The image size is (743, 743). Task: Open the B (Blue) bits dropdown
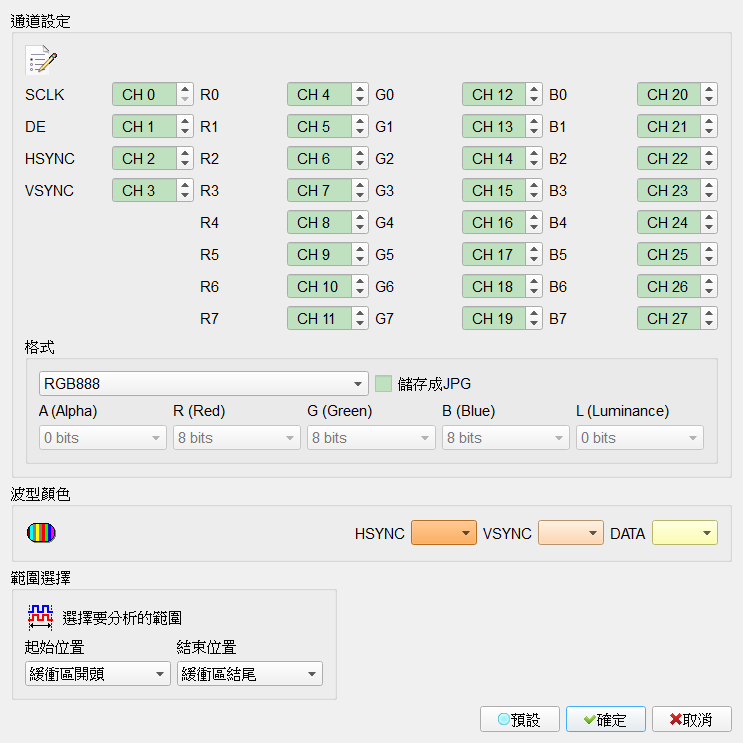(x=506, y=437)
